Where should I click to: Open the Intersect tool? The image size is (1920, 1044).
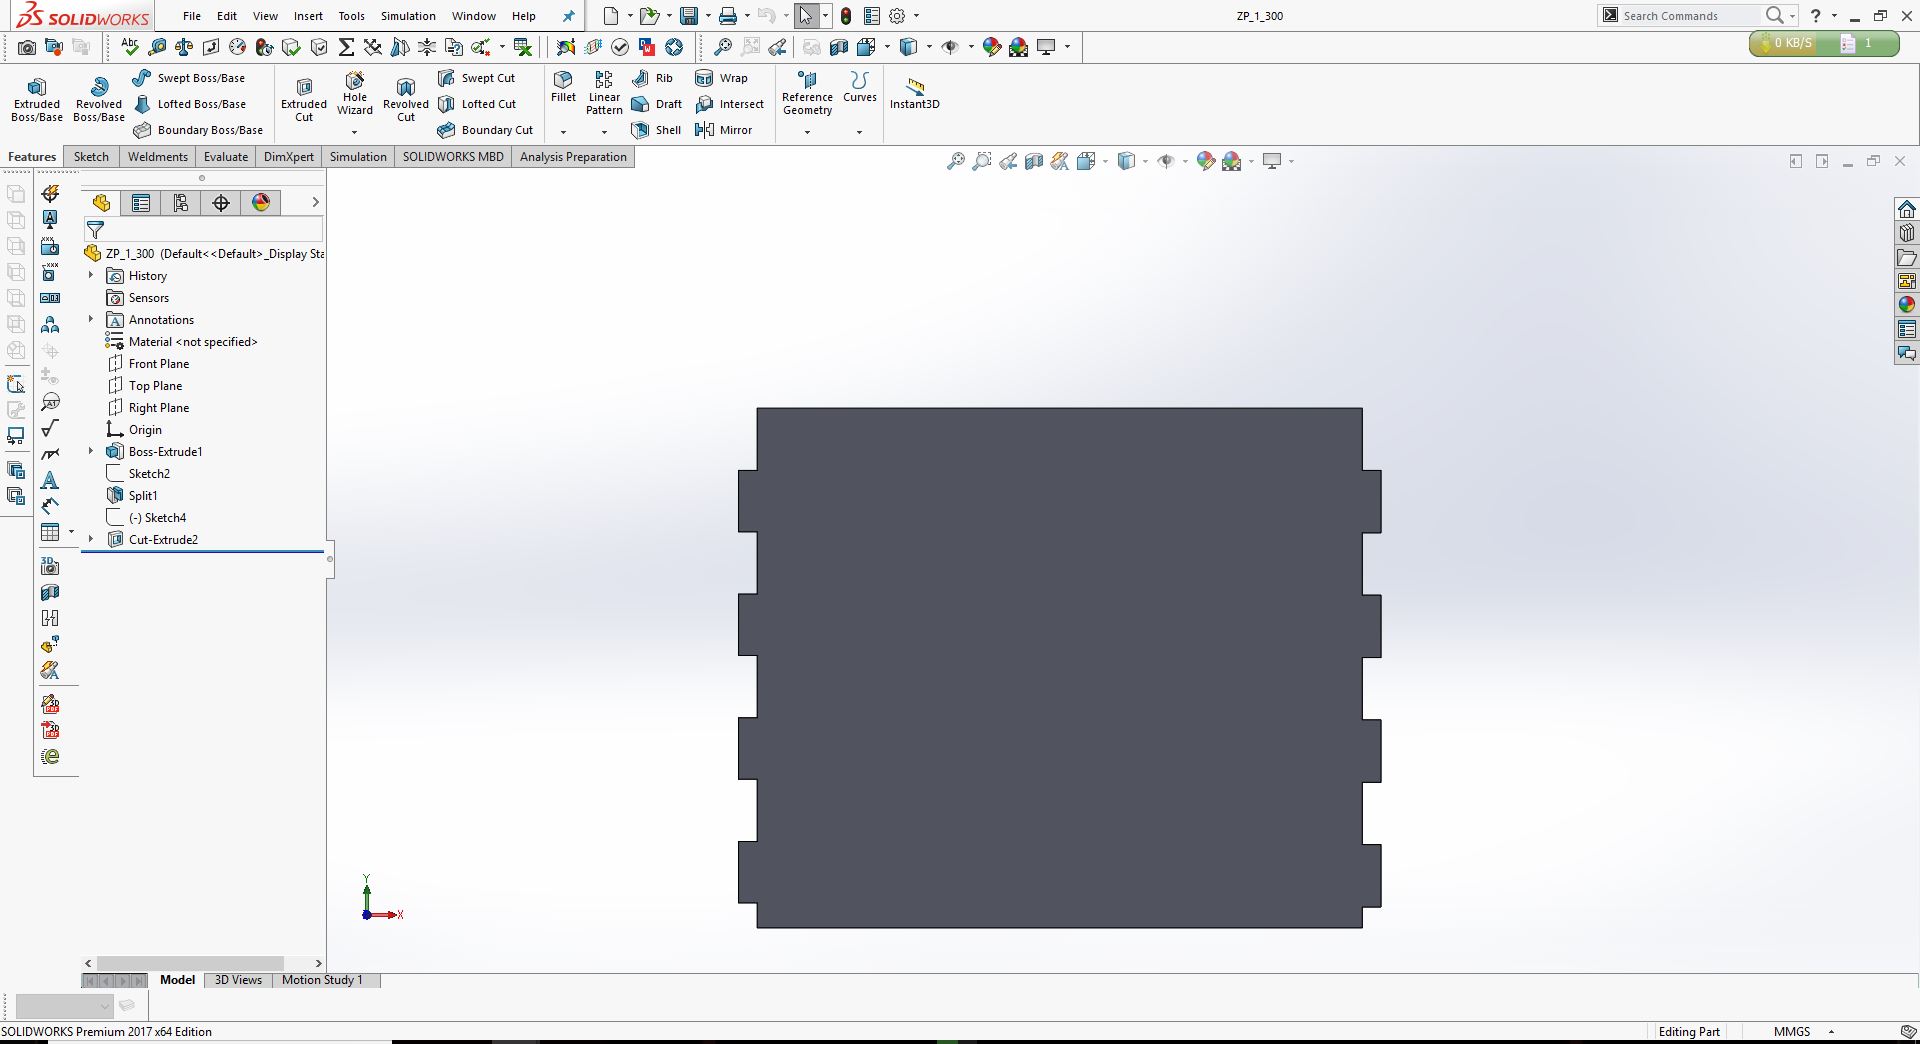coord(729,104)
